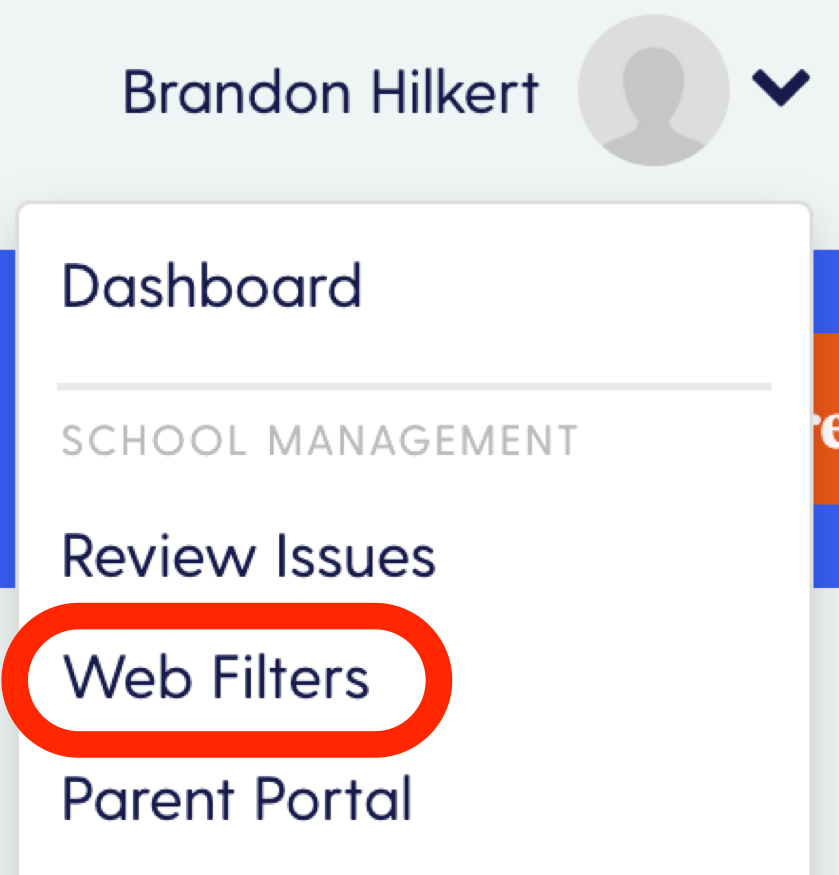
Task: Click blank menu area right of Dashboard
Action: [564, 286]
